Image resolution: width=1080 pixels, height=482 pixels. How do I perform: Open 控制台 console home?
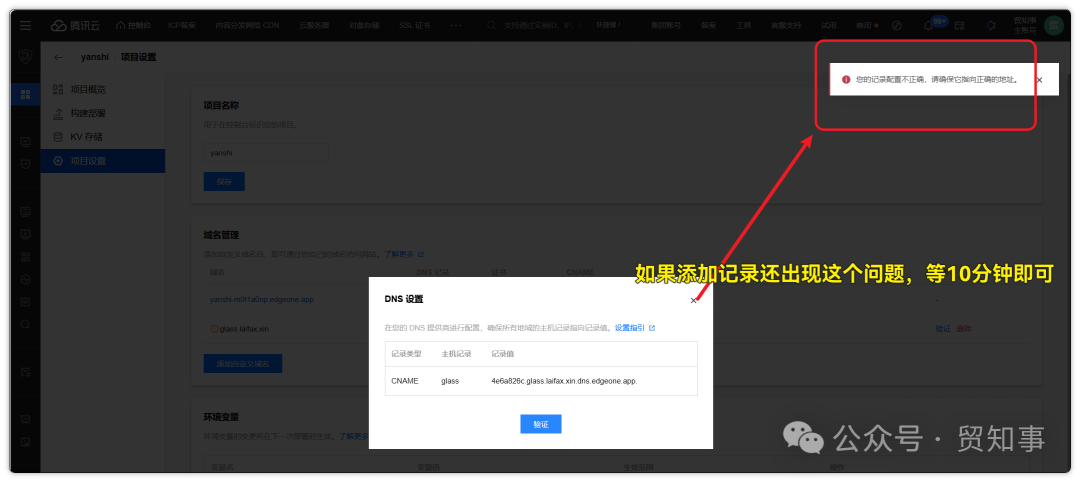(x=134, y=25)
